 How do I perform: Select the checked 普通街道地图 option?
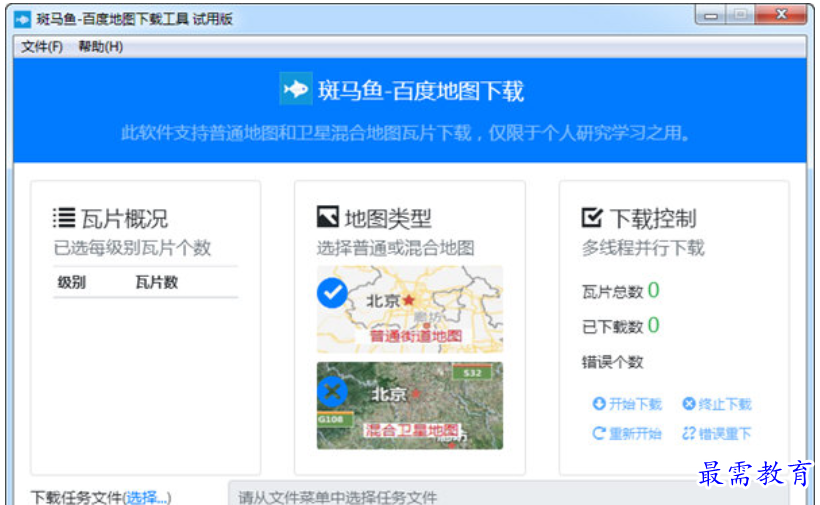click(332, 293)
